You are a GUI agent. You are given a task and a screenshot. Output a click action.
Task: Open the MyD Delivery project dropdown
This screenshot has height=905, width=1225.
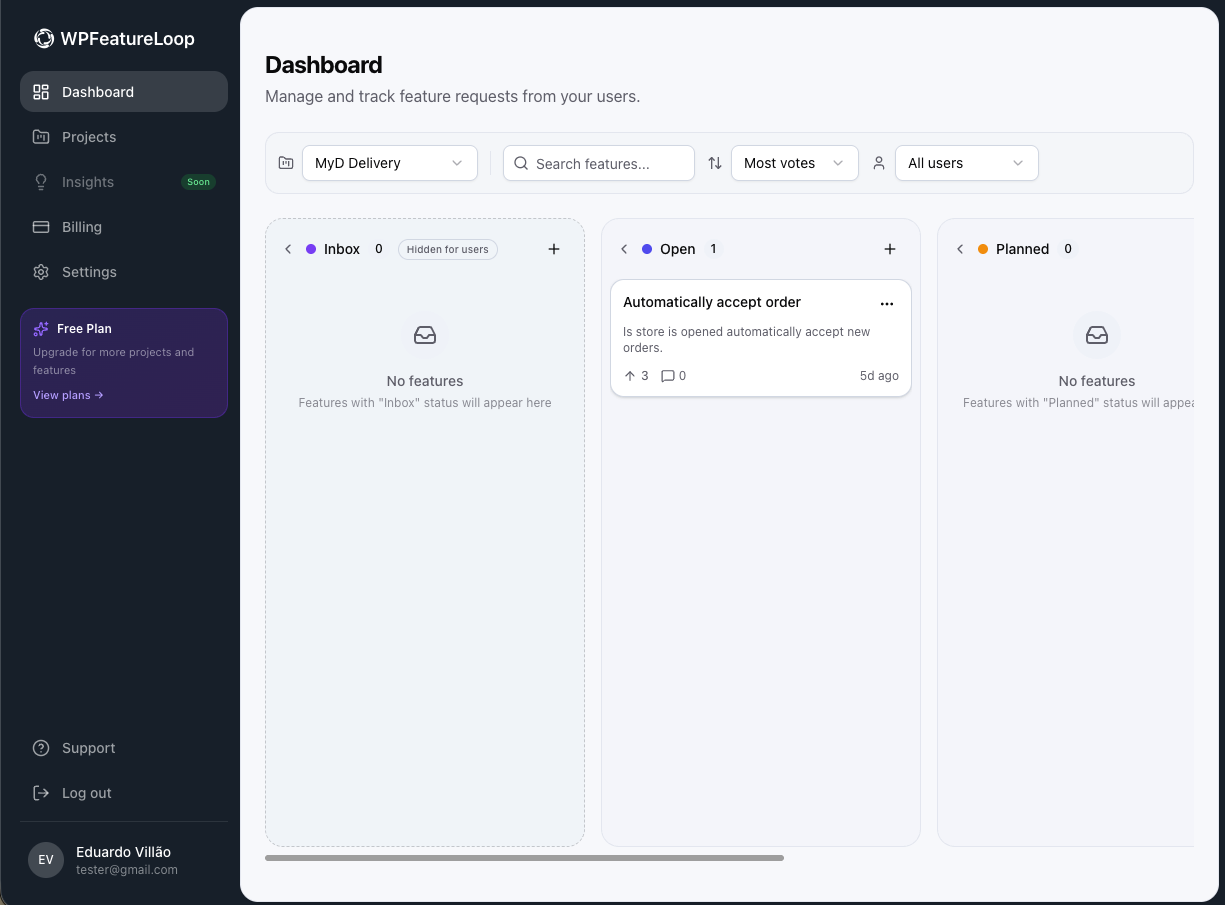point(389,162)
